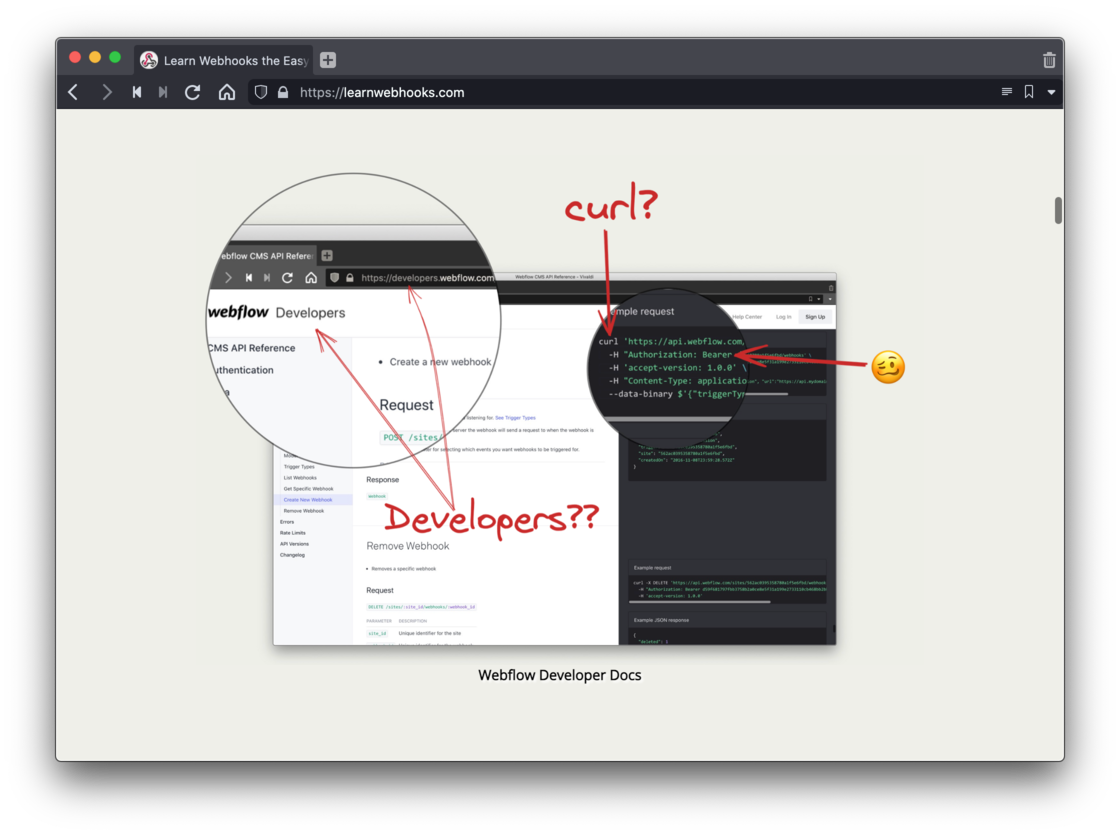Minimize the window with yellow button
The image size is (1120, 835).
[x=94, y=57]
